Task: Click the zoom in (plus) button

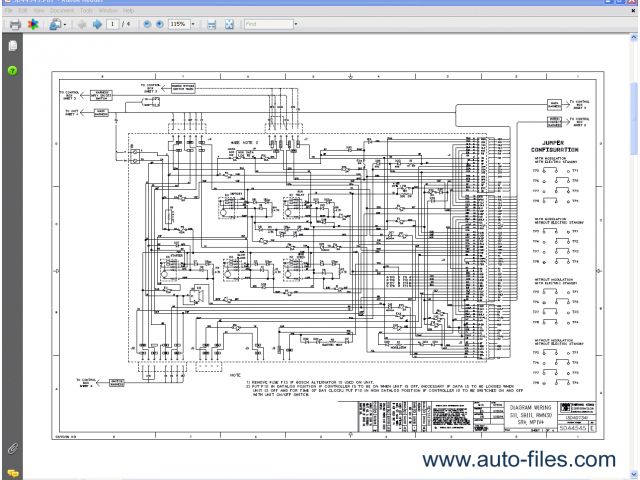Action: pyautogui.click(x=161, y=22)
